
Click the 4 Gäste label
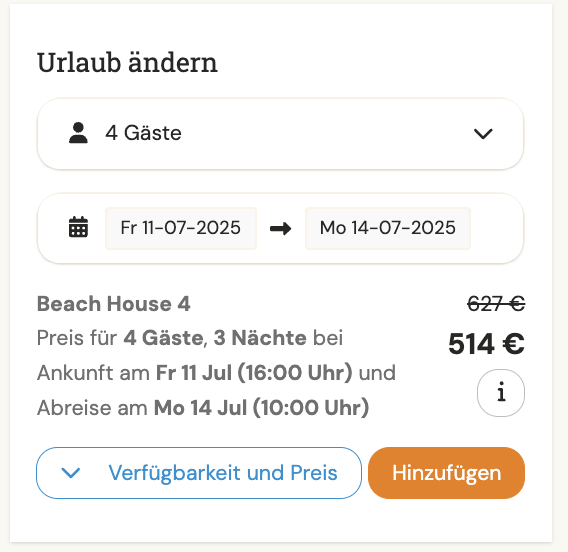coord(143,133)
